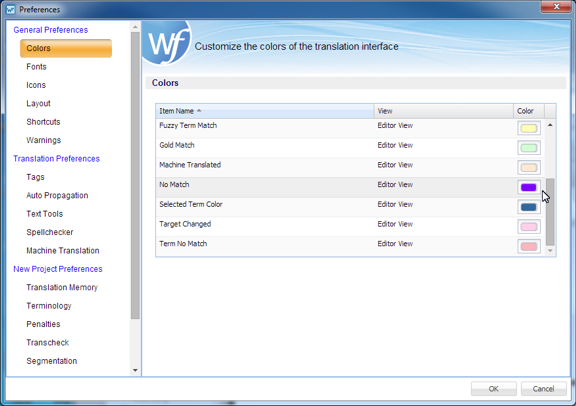Click the Cancel button
This screenshot has width=576, height=406.
coord(543,389)
